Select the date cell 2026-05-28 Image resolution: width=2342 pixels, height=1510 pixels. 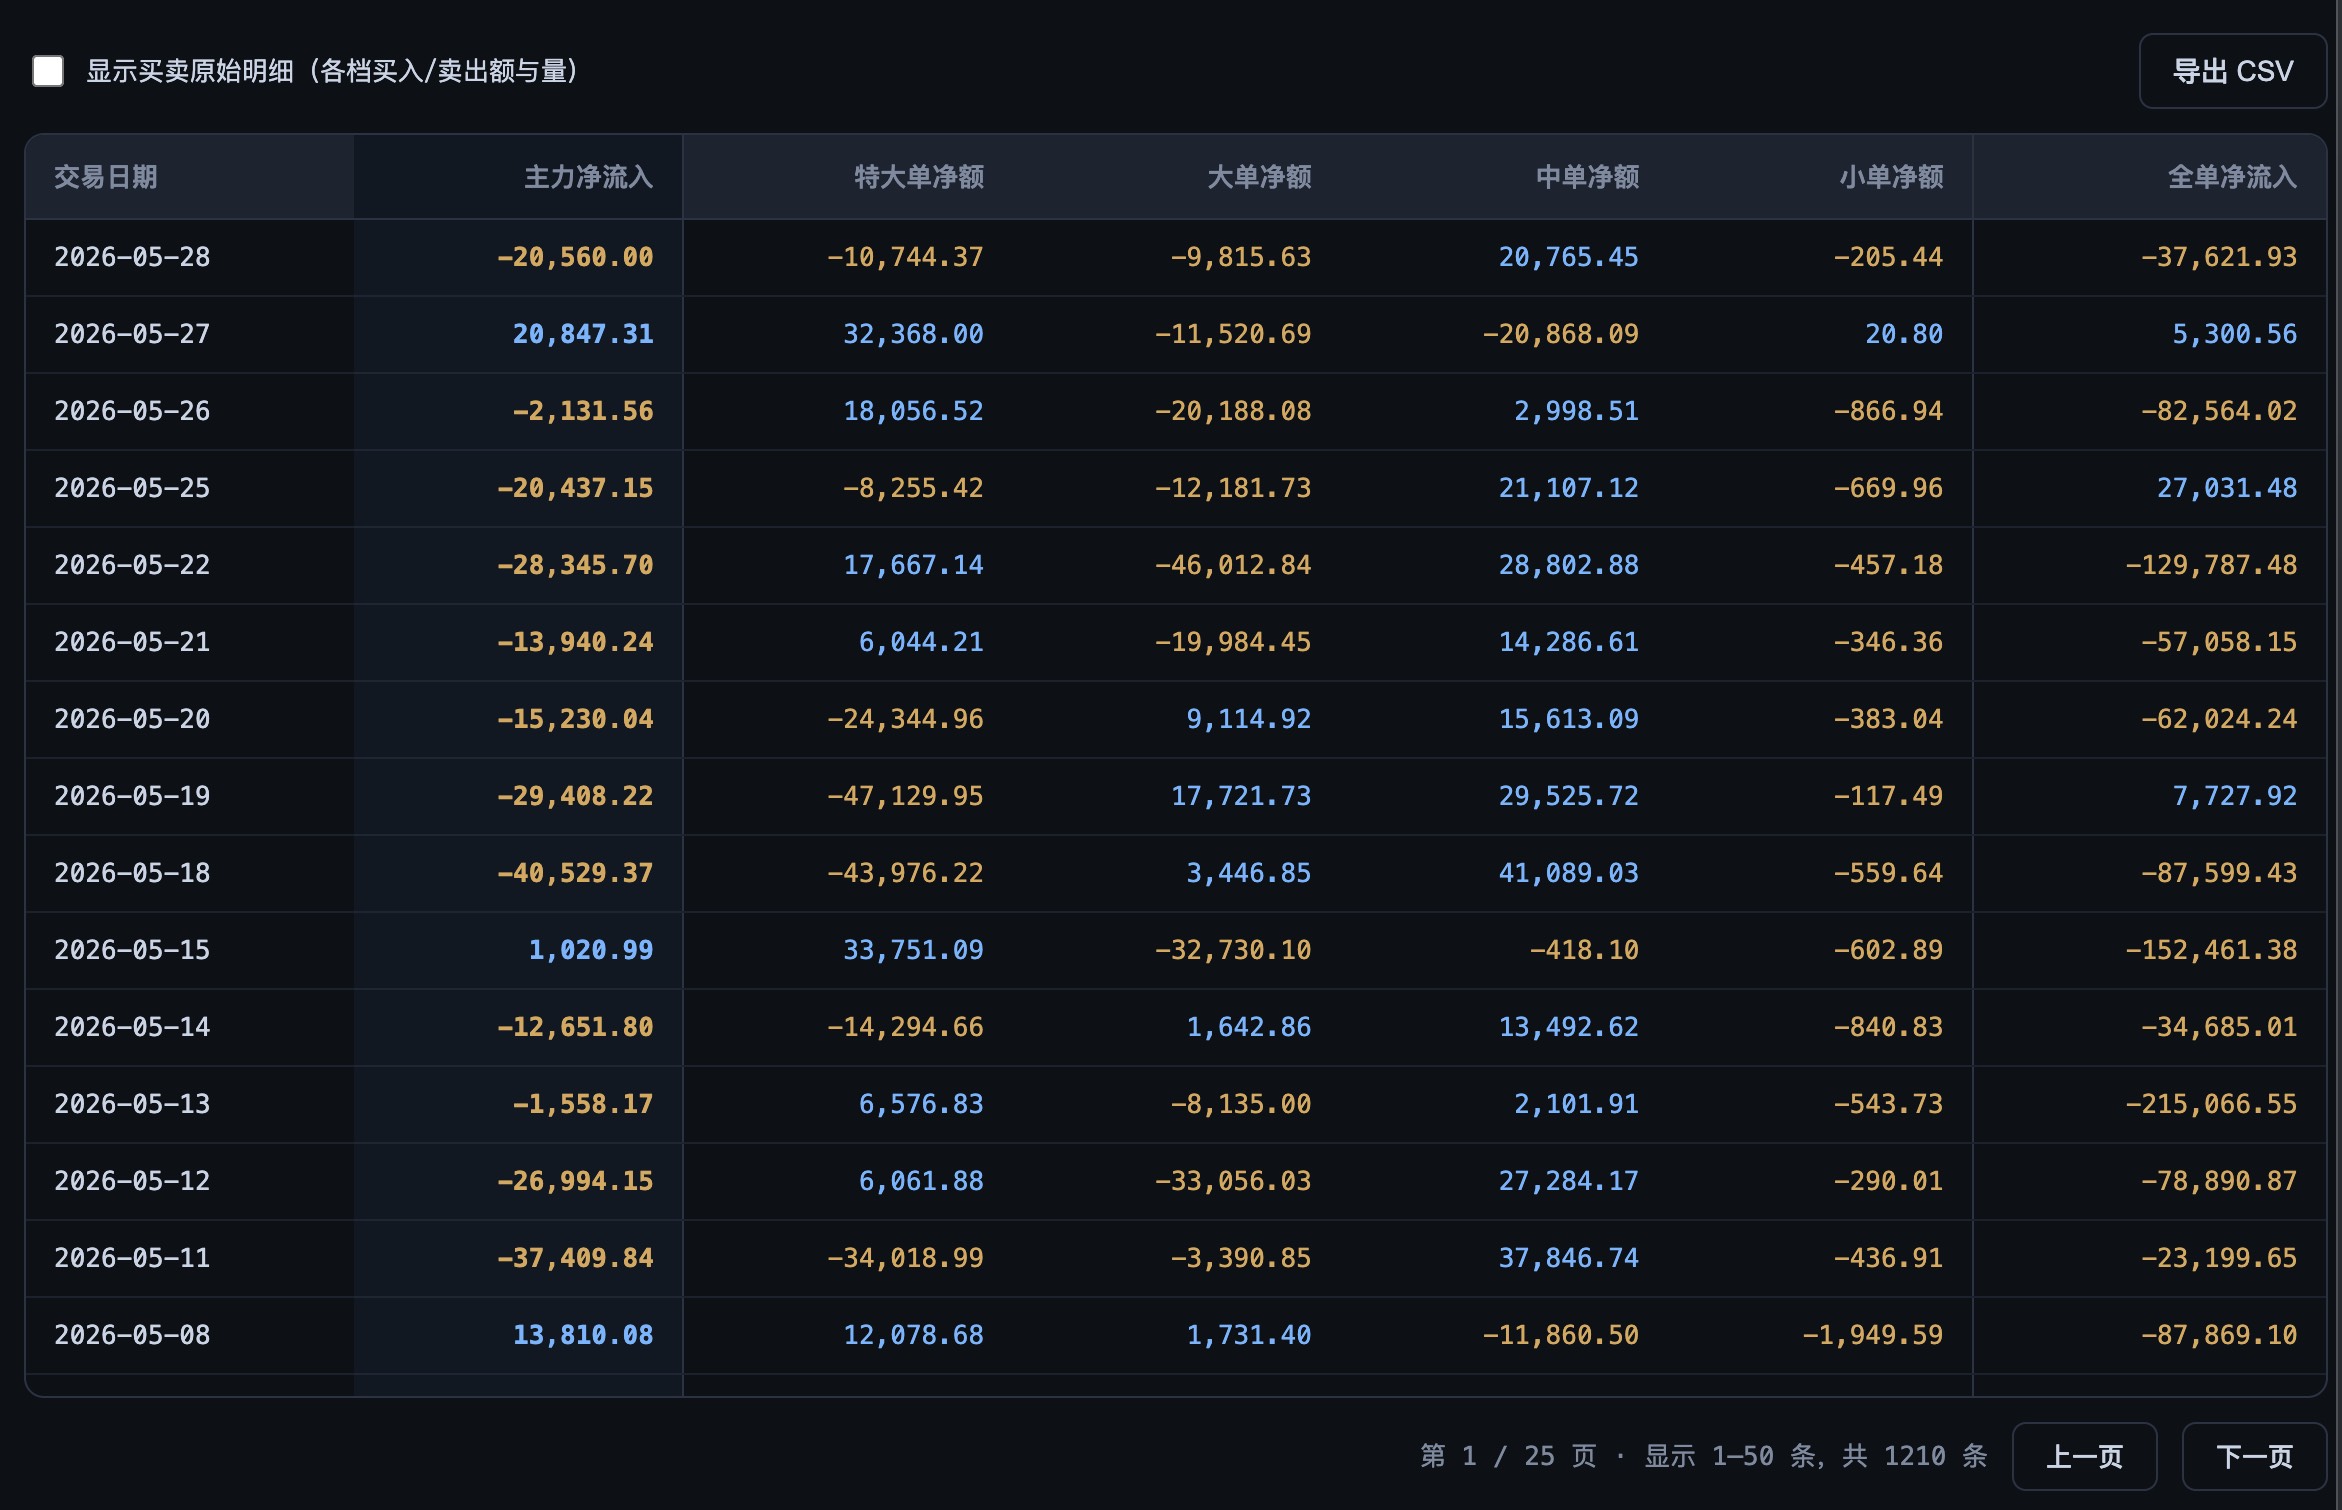[x=132, y=257]
